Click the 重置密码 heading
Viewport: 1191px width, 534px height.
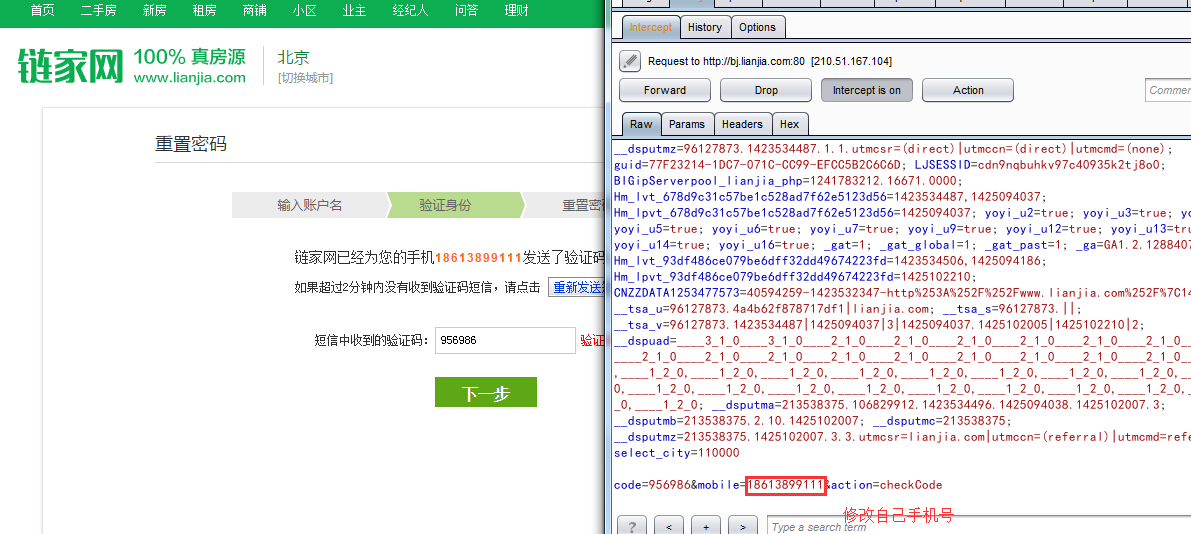(x=191, y=144)
